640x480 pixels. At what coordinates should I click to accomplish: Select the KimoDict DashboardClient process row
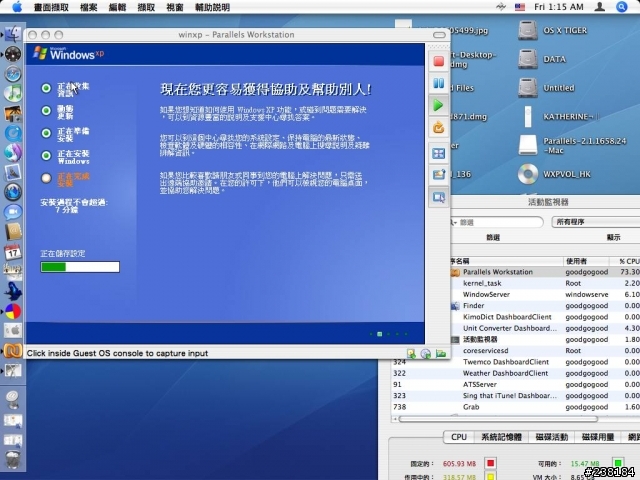pos(545,317)
